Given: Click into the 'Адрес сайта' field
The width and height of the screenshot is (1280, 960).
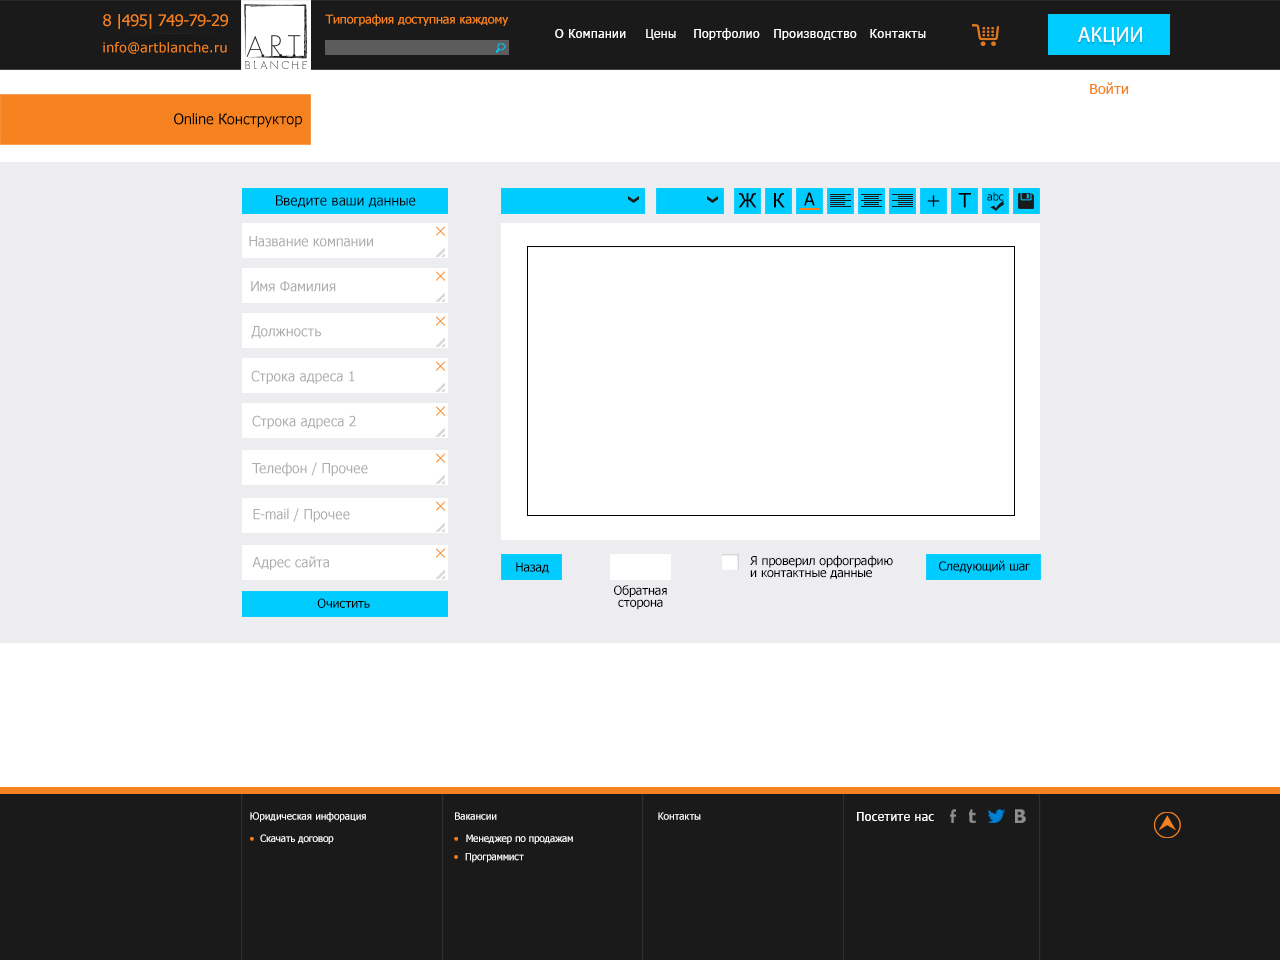Looking at the screenshot, I should click(345, 563).
